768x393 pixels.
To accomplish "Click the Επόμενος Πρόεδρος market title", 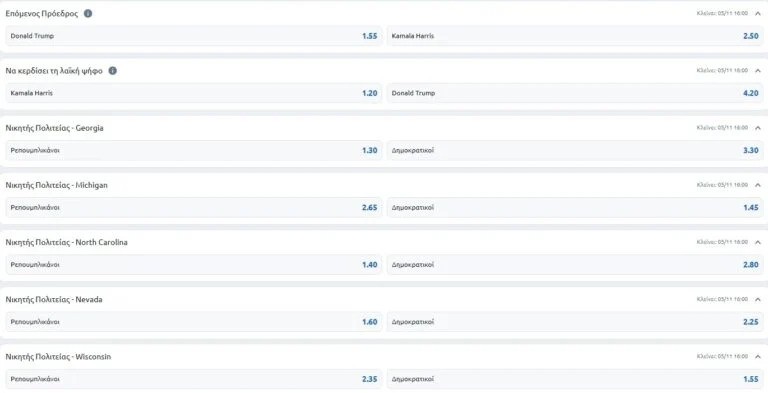I will tap(42, 14).
